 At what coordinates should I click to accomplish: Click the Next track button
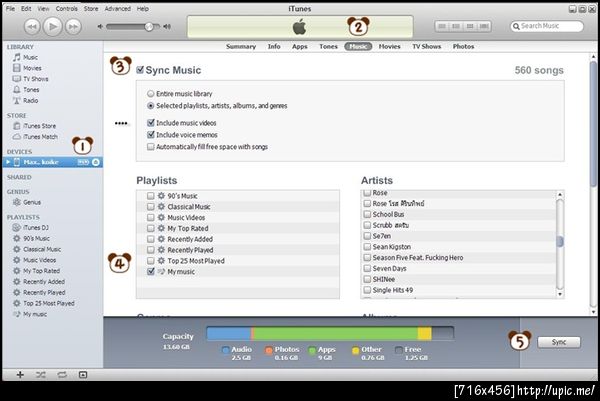73,26
